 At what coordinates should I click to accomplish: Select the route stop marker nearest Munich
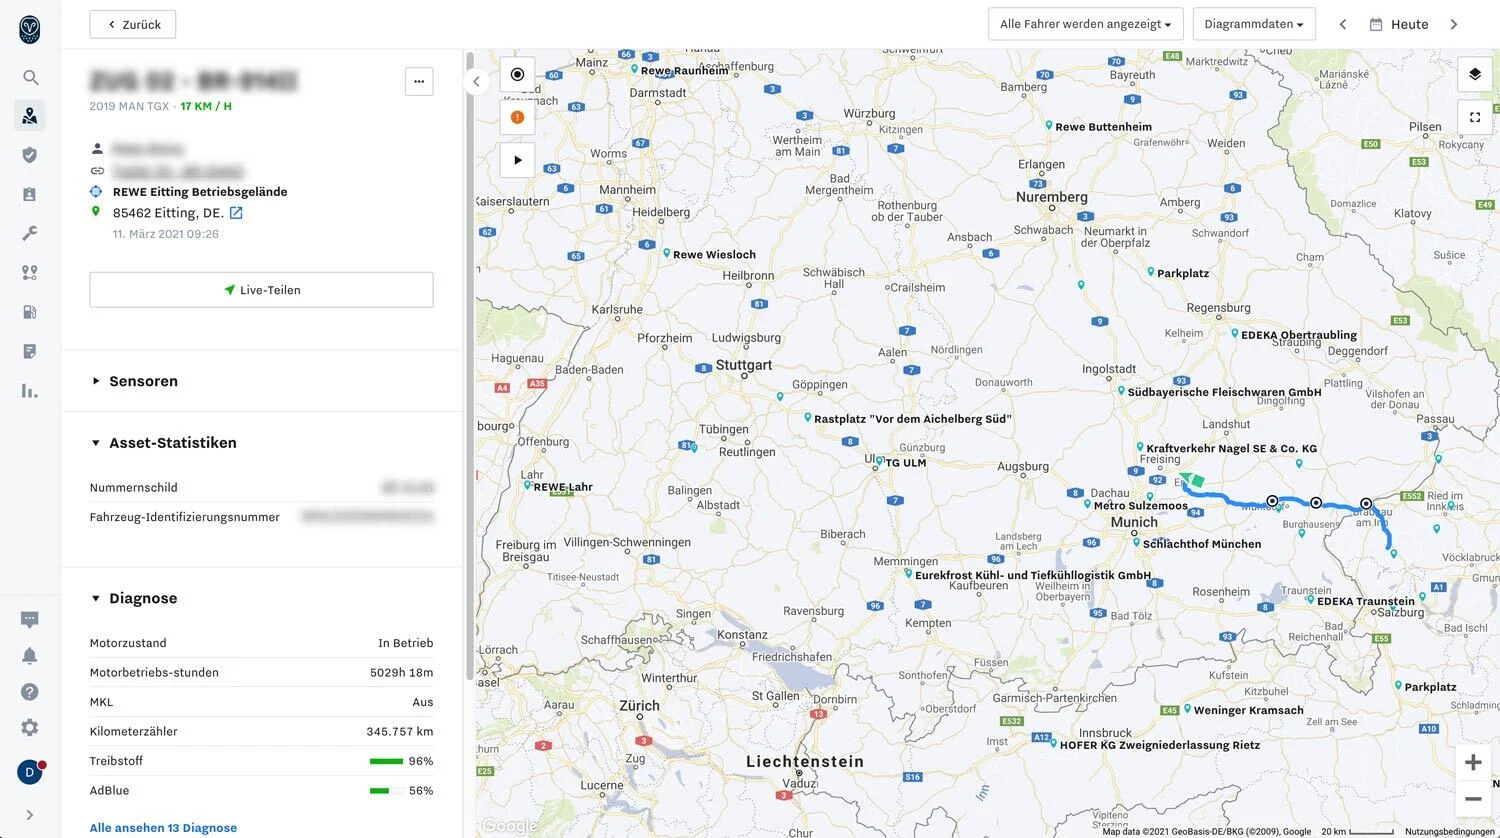[x=1272, y=501]
